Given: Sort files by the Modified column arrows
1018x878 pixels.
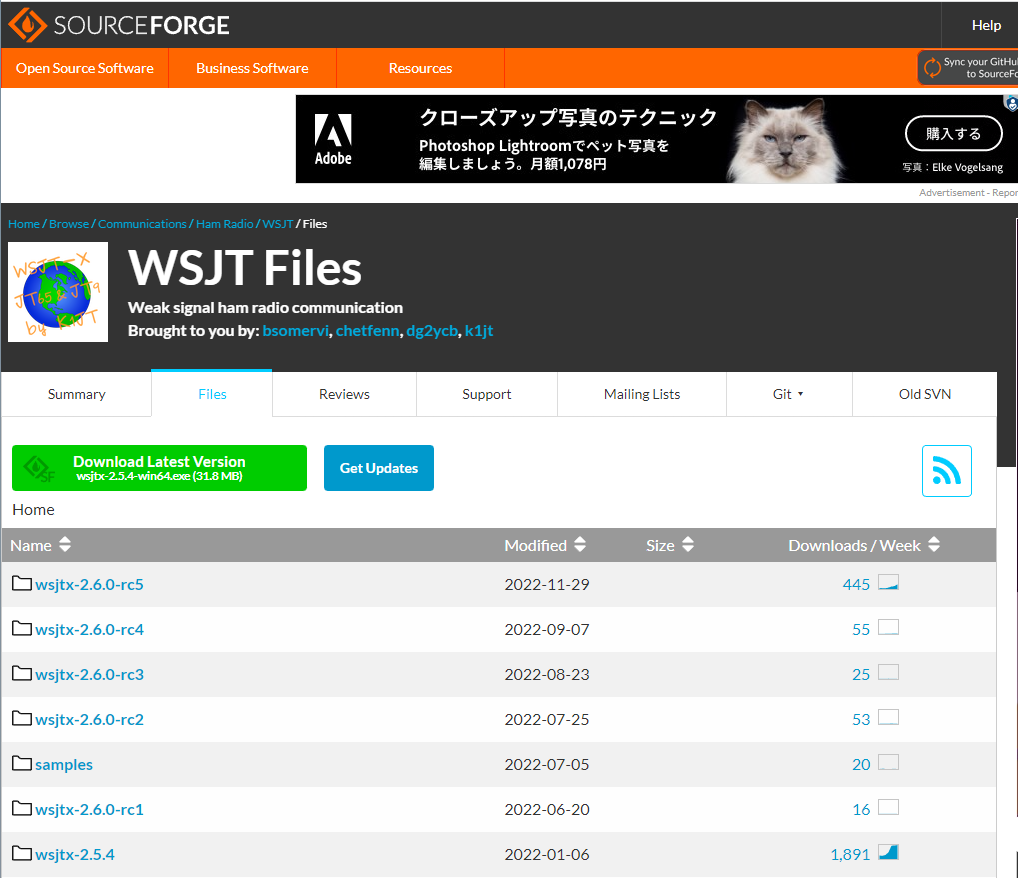Looking at the screenshot, I should (x=581, y=545).
